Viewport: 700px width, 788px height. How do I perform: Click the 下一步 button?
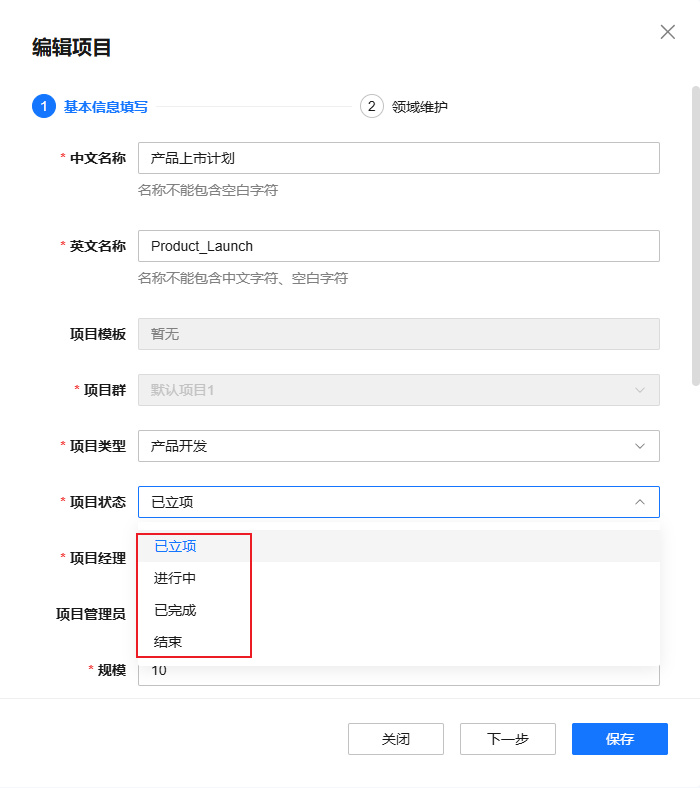508,739
